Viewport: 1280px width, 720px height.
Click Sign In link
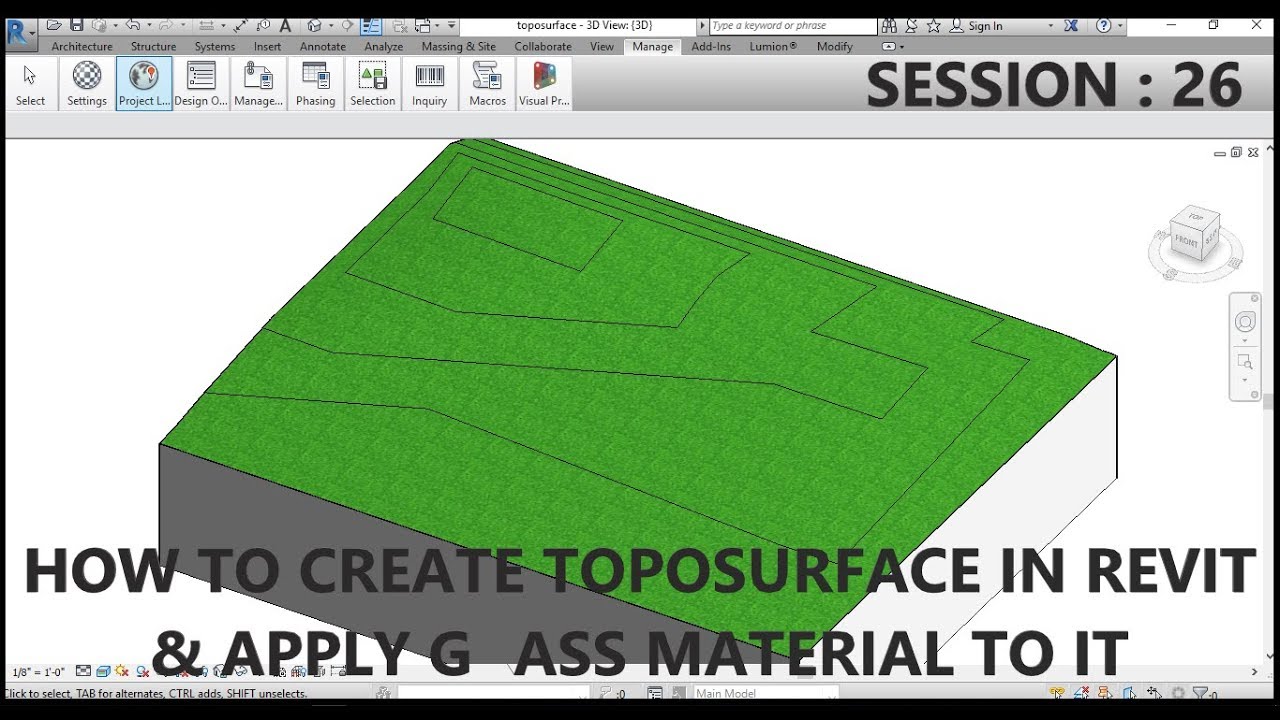tap(985, 26)
